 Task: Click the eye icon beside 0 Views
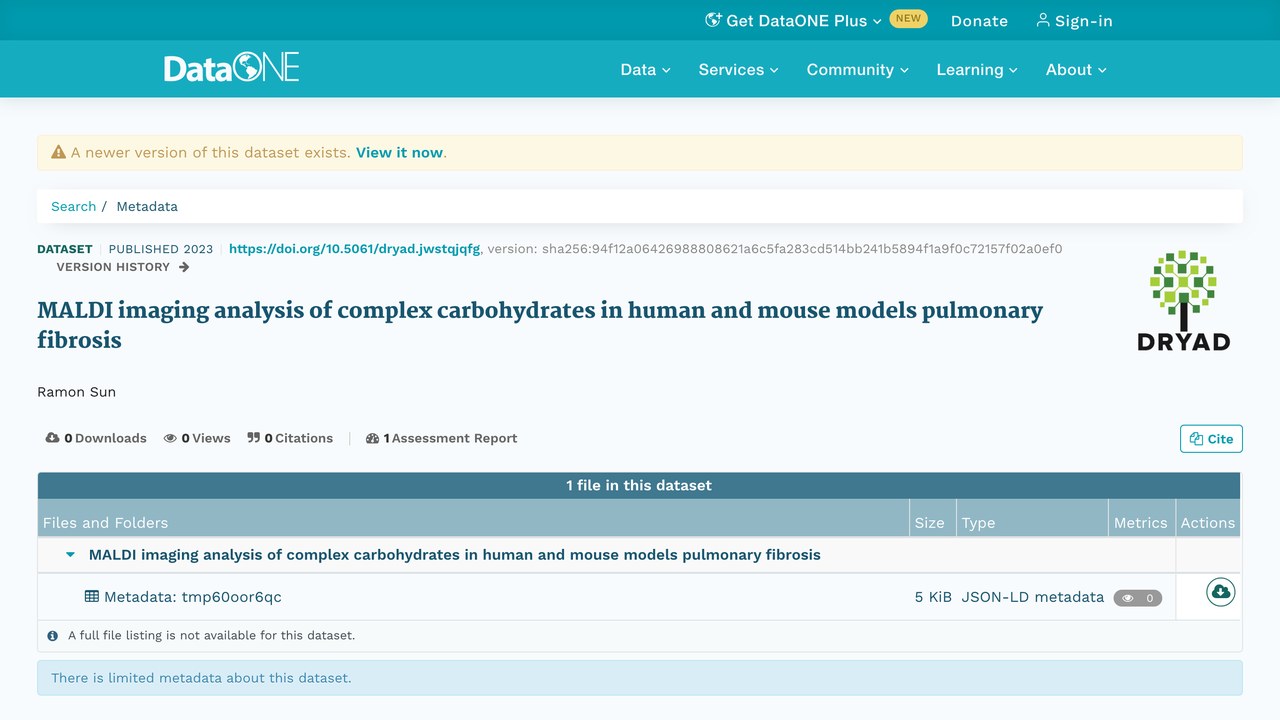tap(171, 438)
